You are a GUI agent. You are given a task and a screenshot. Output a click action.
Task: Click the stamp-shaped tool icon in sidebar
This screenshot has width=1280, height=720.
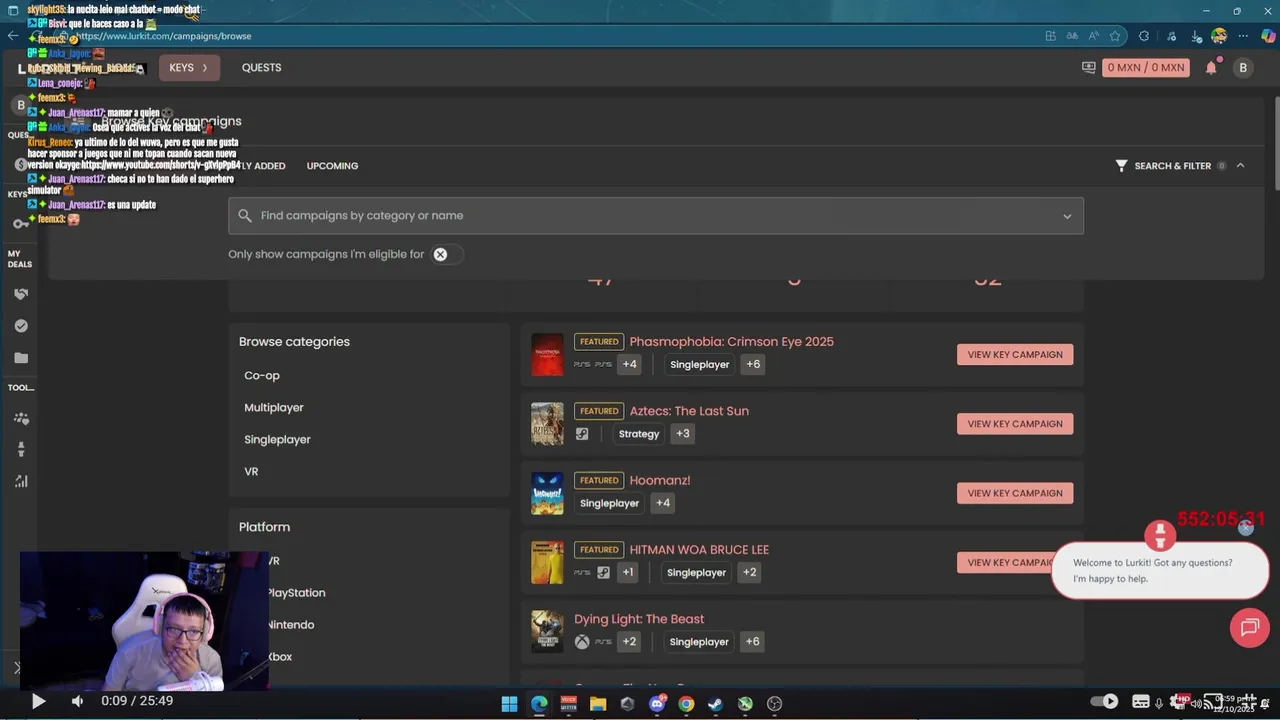tap(21, 449)
